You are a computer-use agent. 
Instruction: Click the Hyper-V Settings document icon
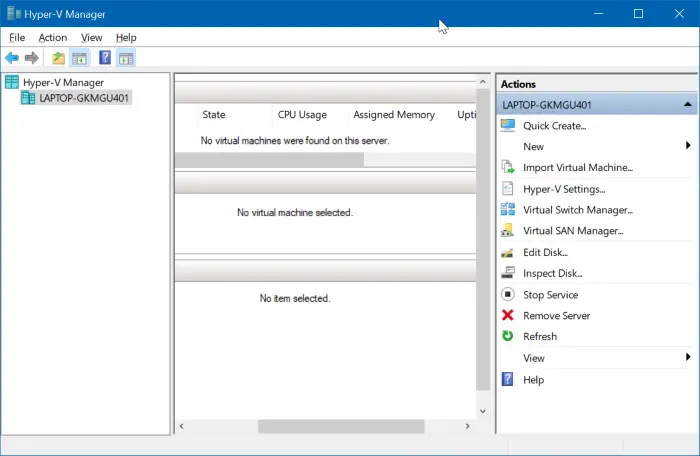point(508,188)
